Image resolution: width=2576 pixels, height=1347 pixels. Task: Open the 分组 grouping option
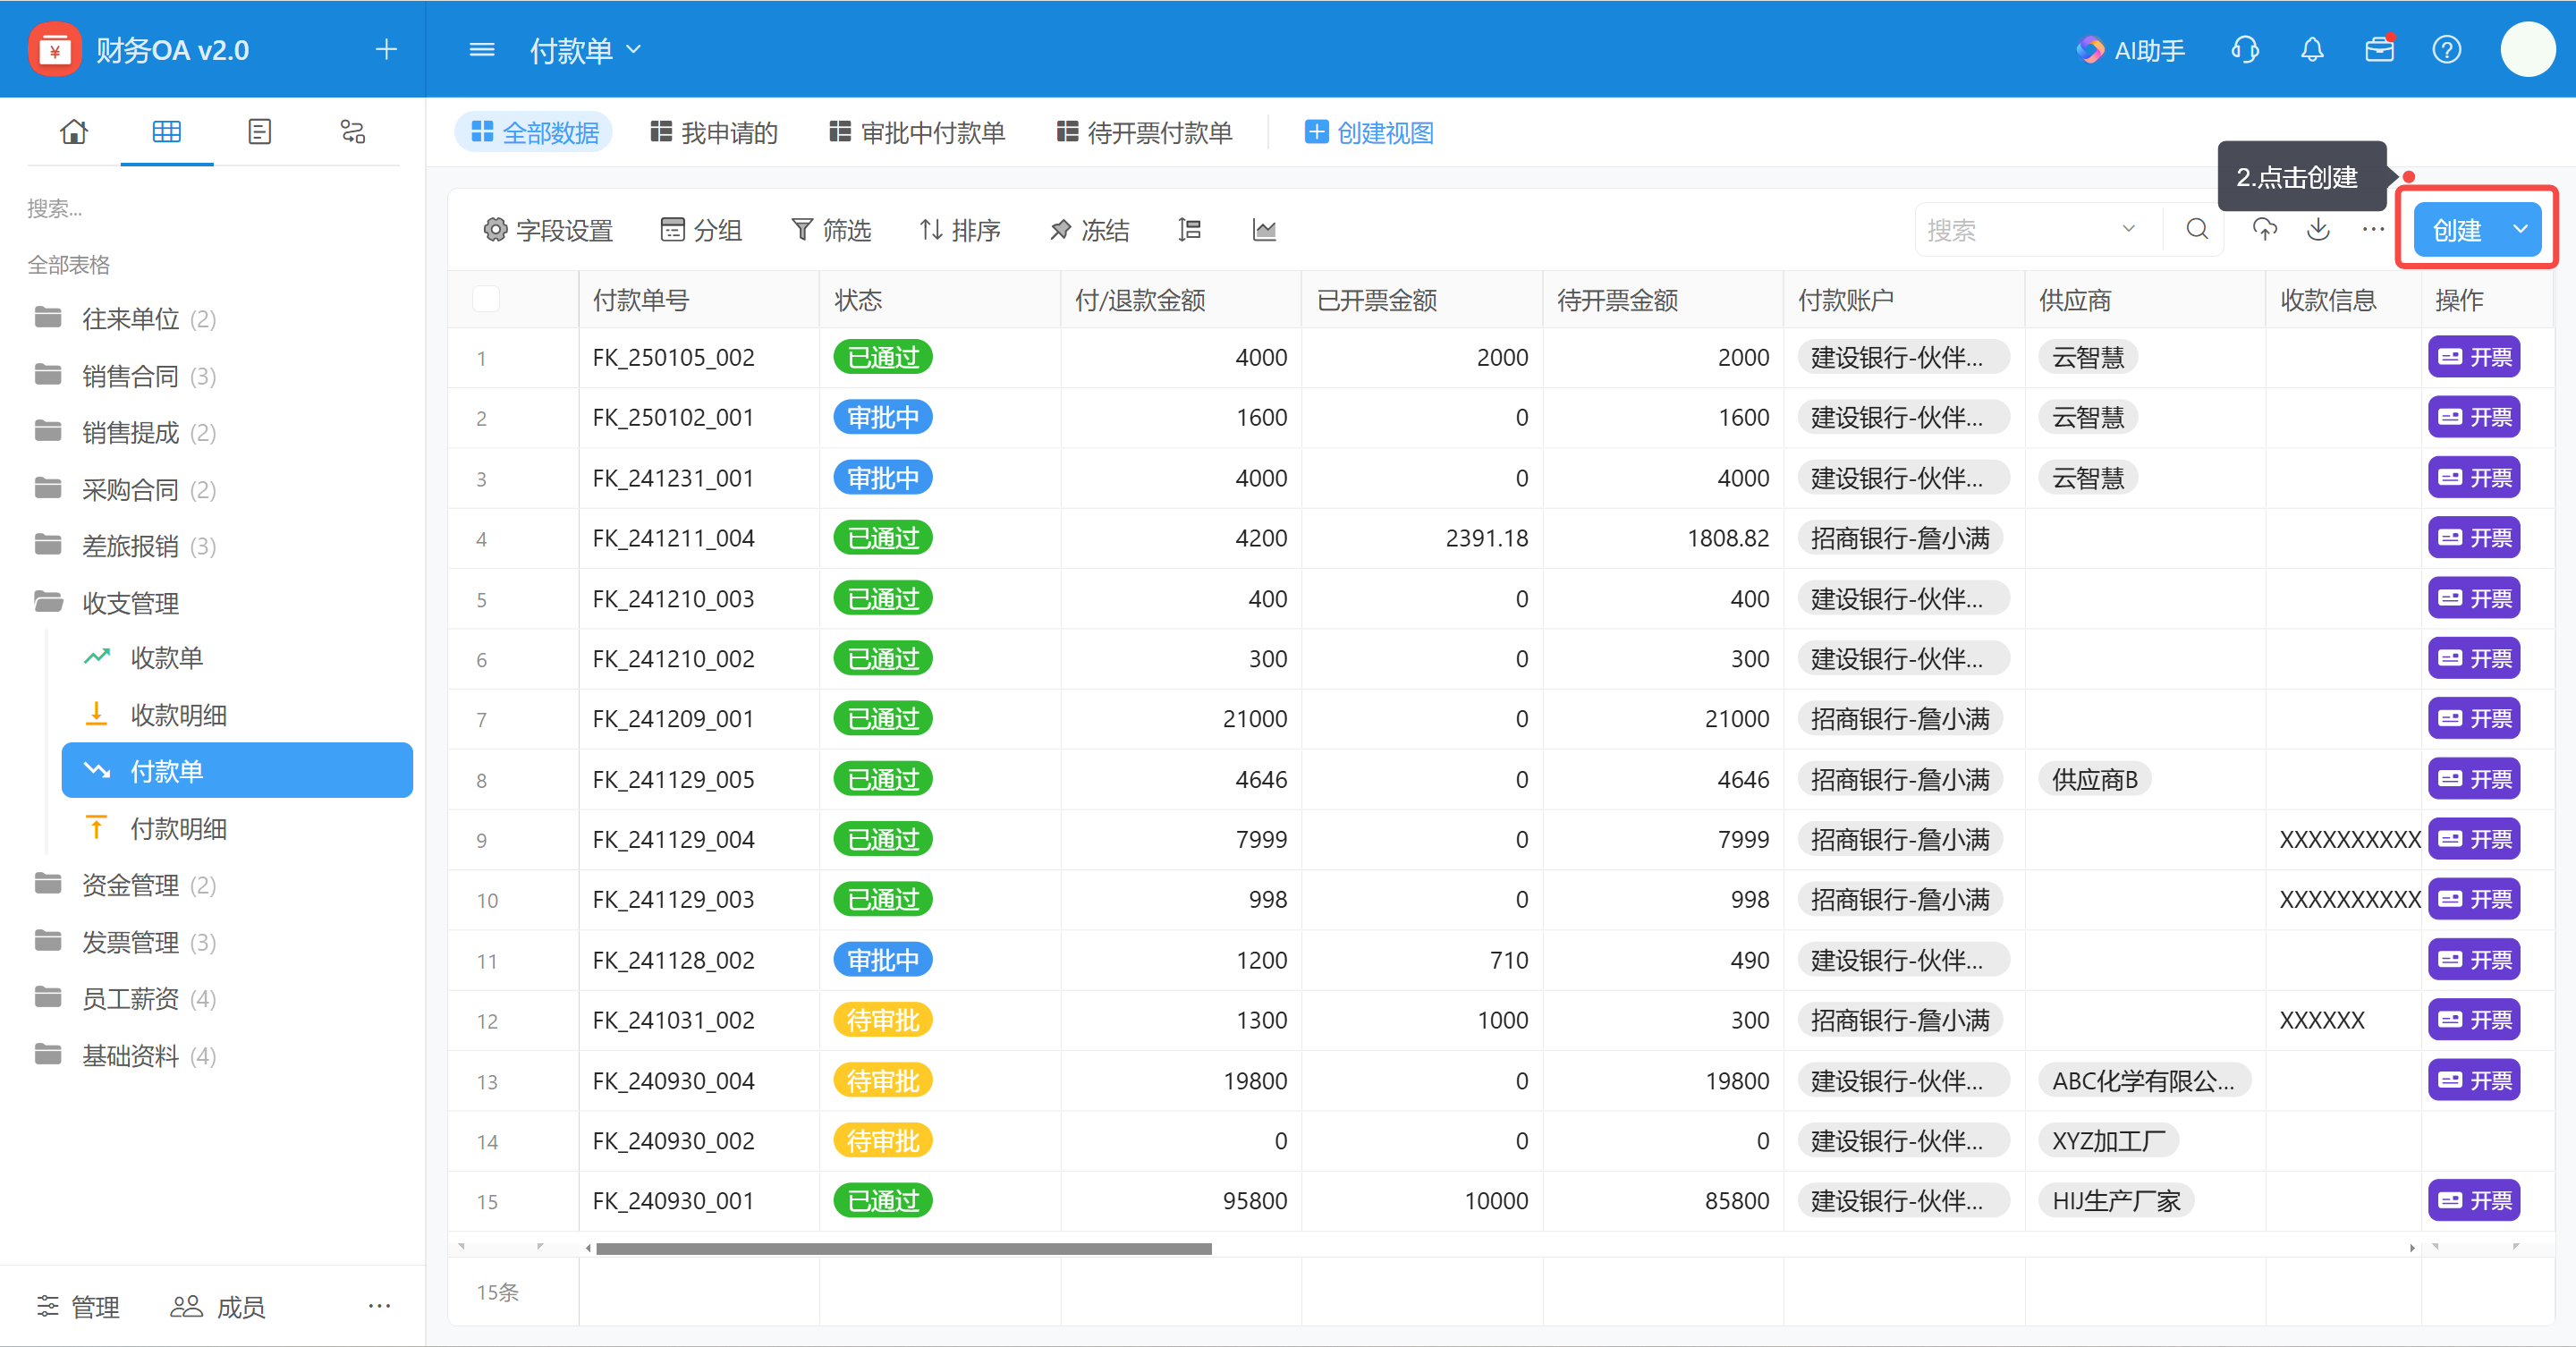pos(701,230)
